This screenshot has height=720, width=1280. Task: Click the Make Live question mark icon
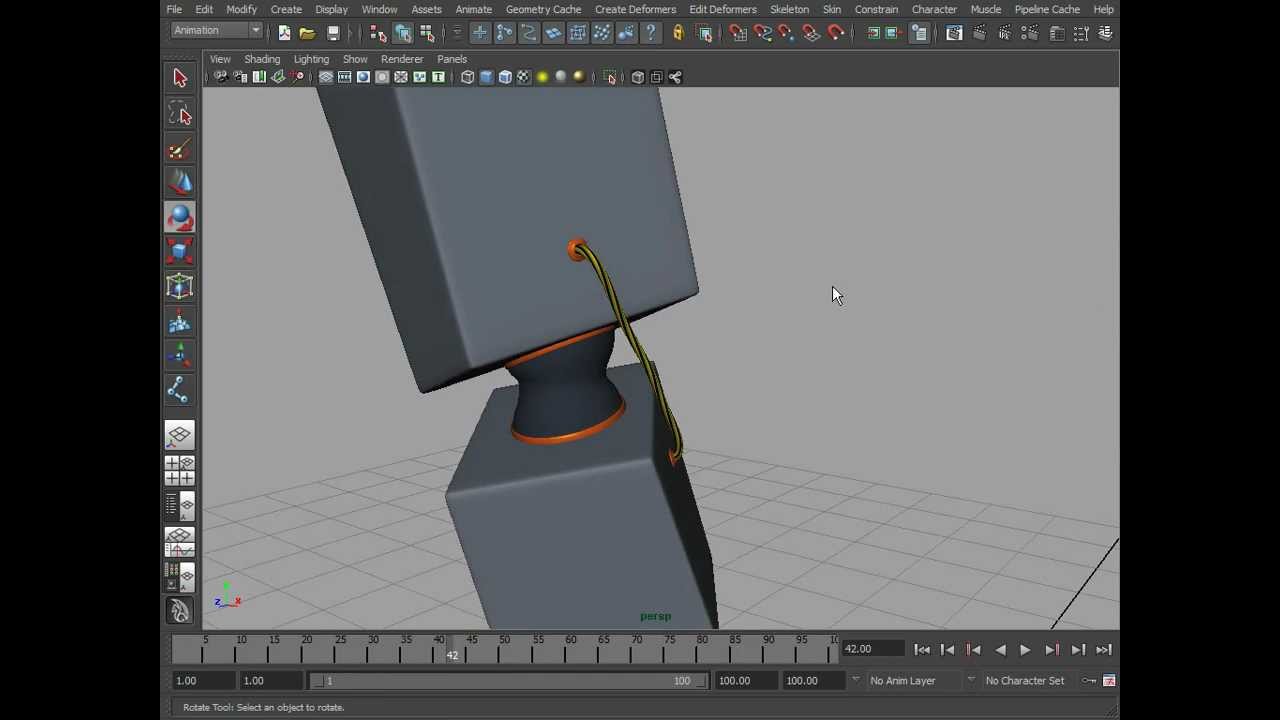click(x=650, y=33)
